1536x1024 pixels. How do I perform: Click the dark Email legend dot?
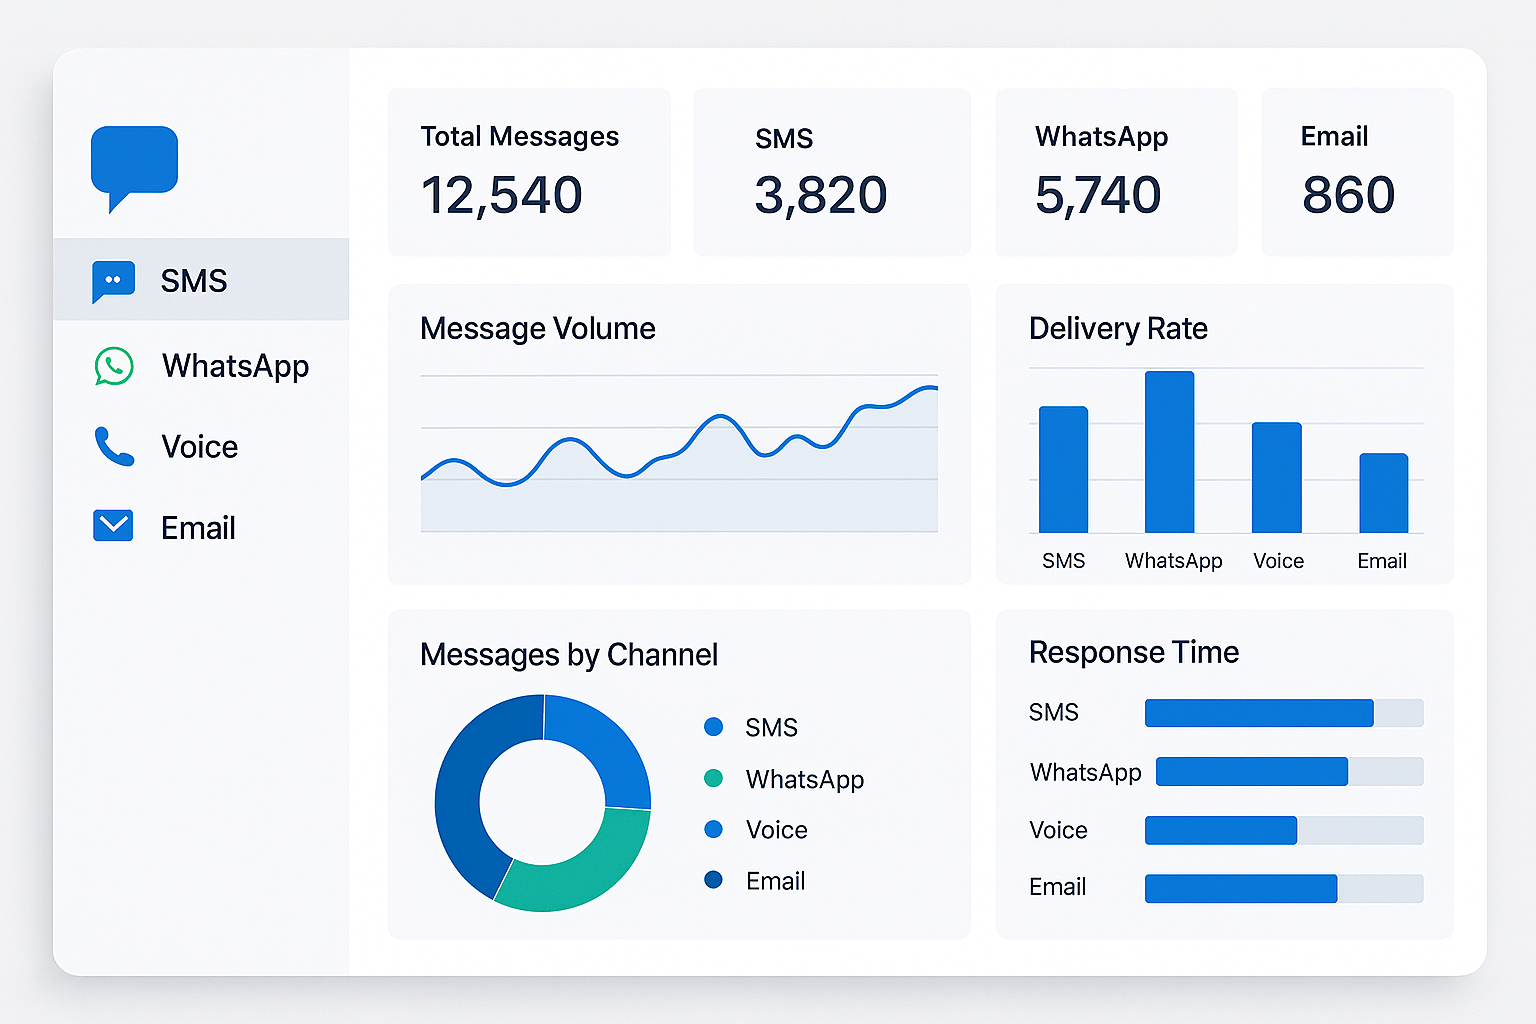coord(714,881)
